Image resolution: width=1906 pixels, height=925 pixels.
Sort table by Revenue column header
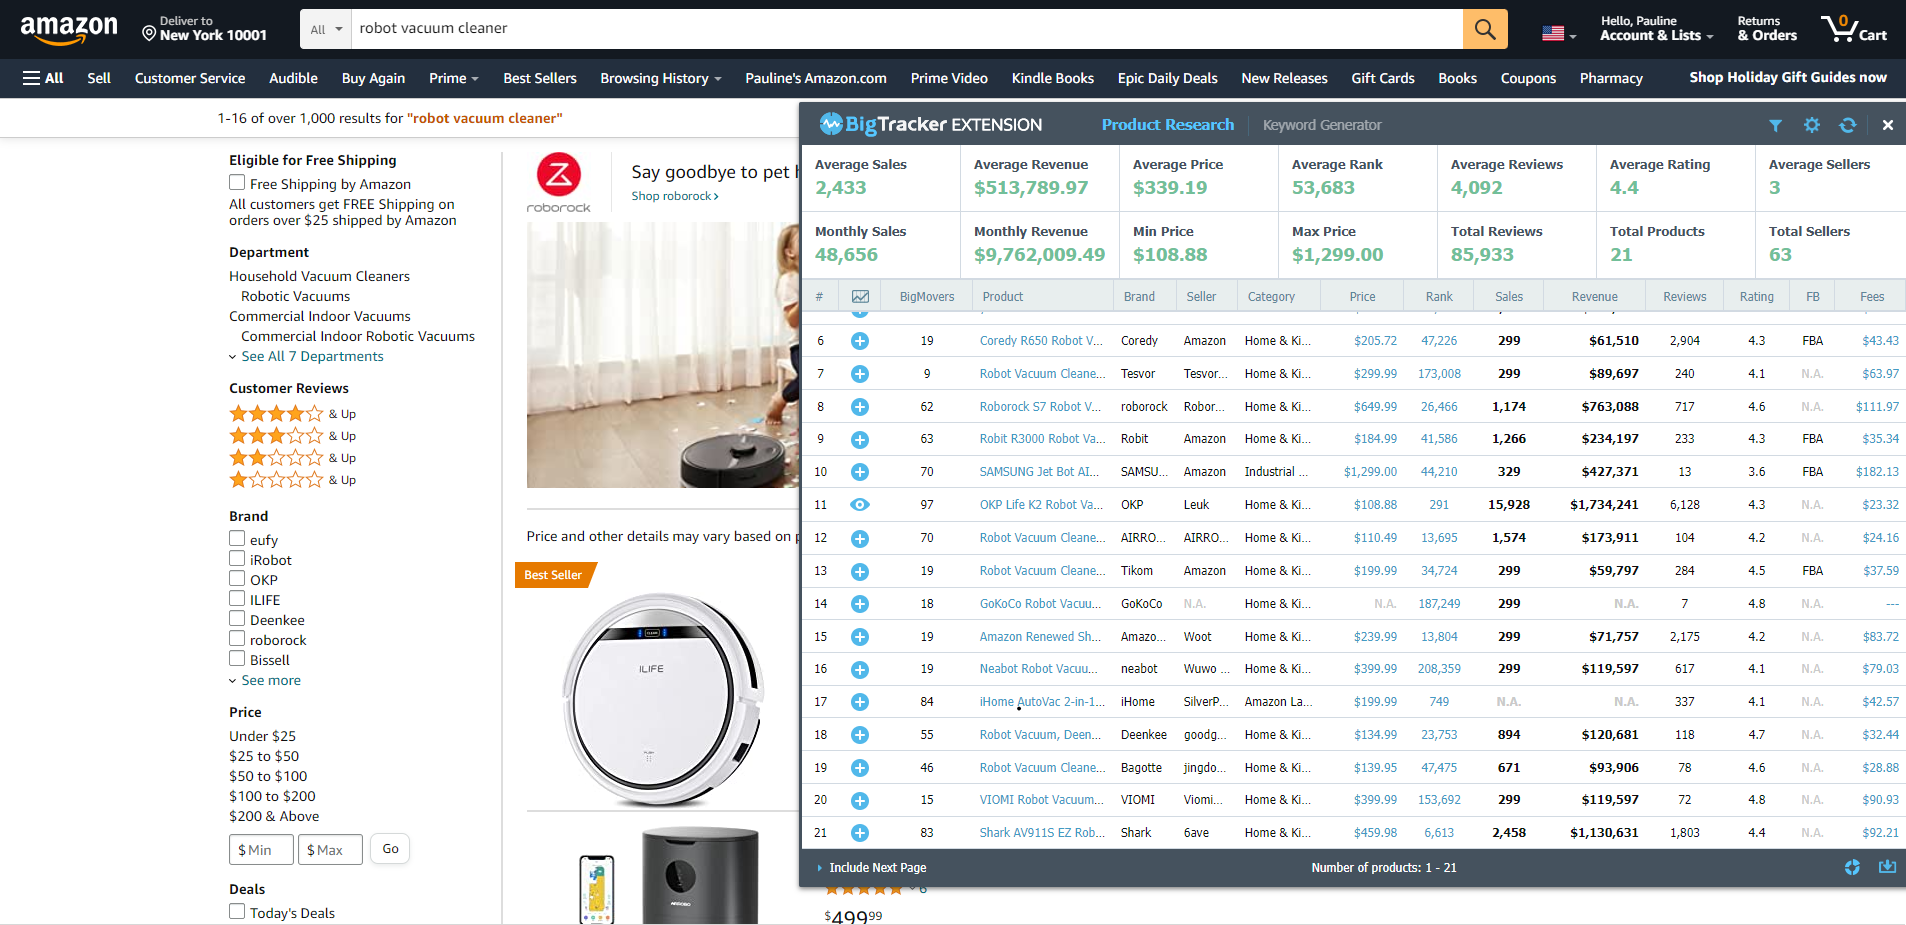1594,297
